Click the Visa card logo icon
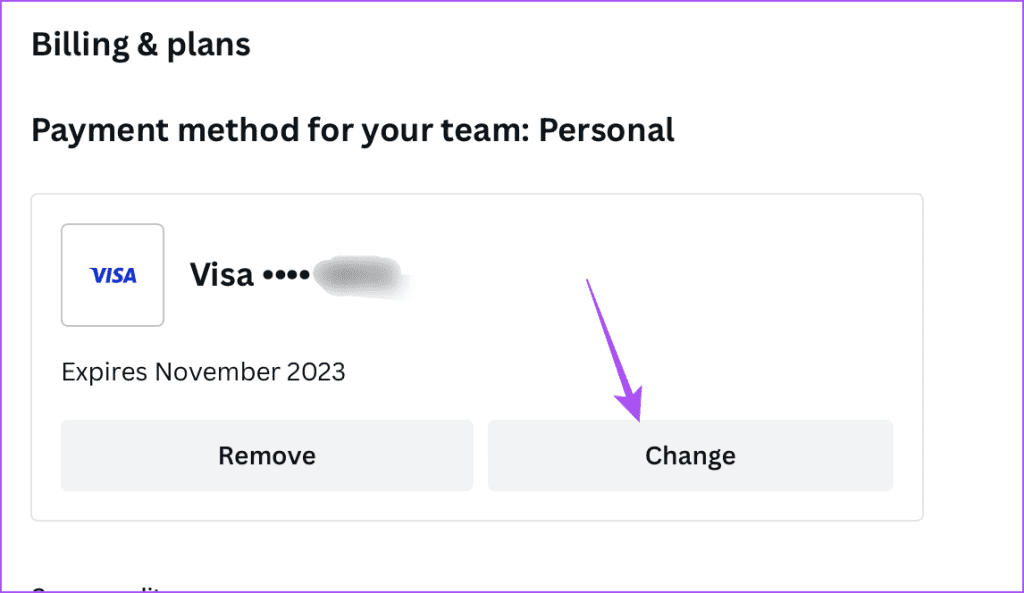Screen dimensions: 1024x593 click(113, 276)
